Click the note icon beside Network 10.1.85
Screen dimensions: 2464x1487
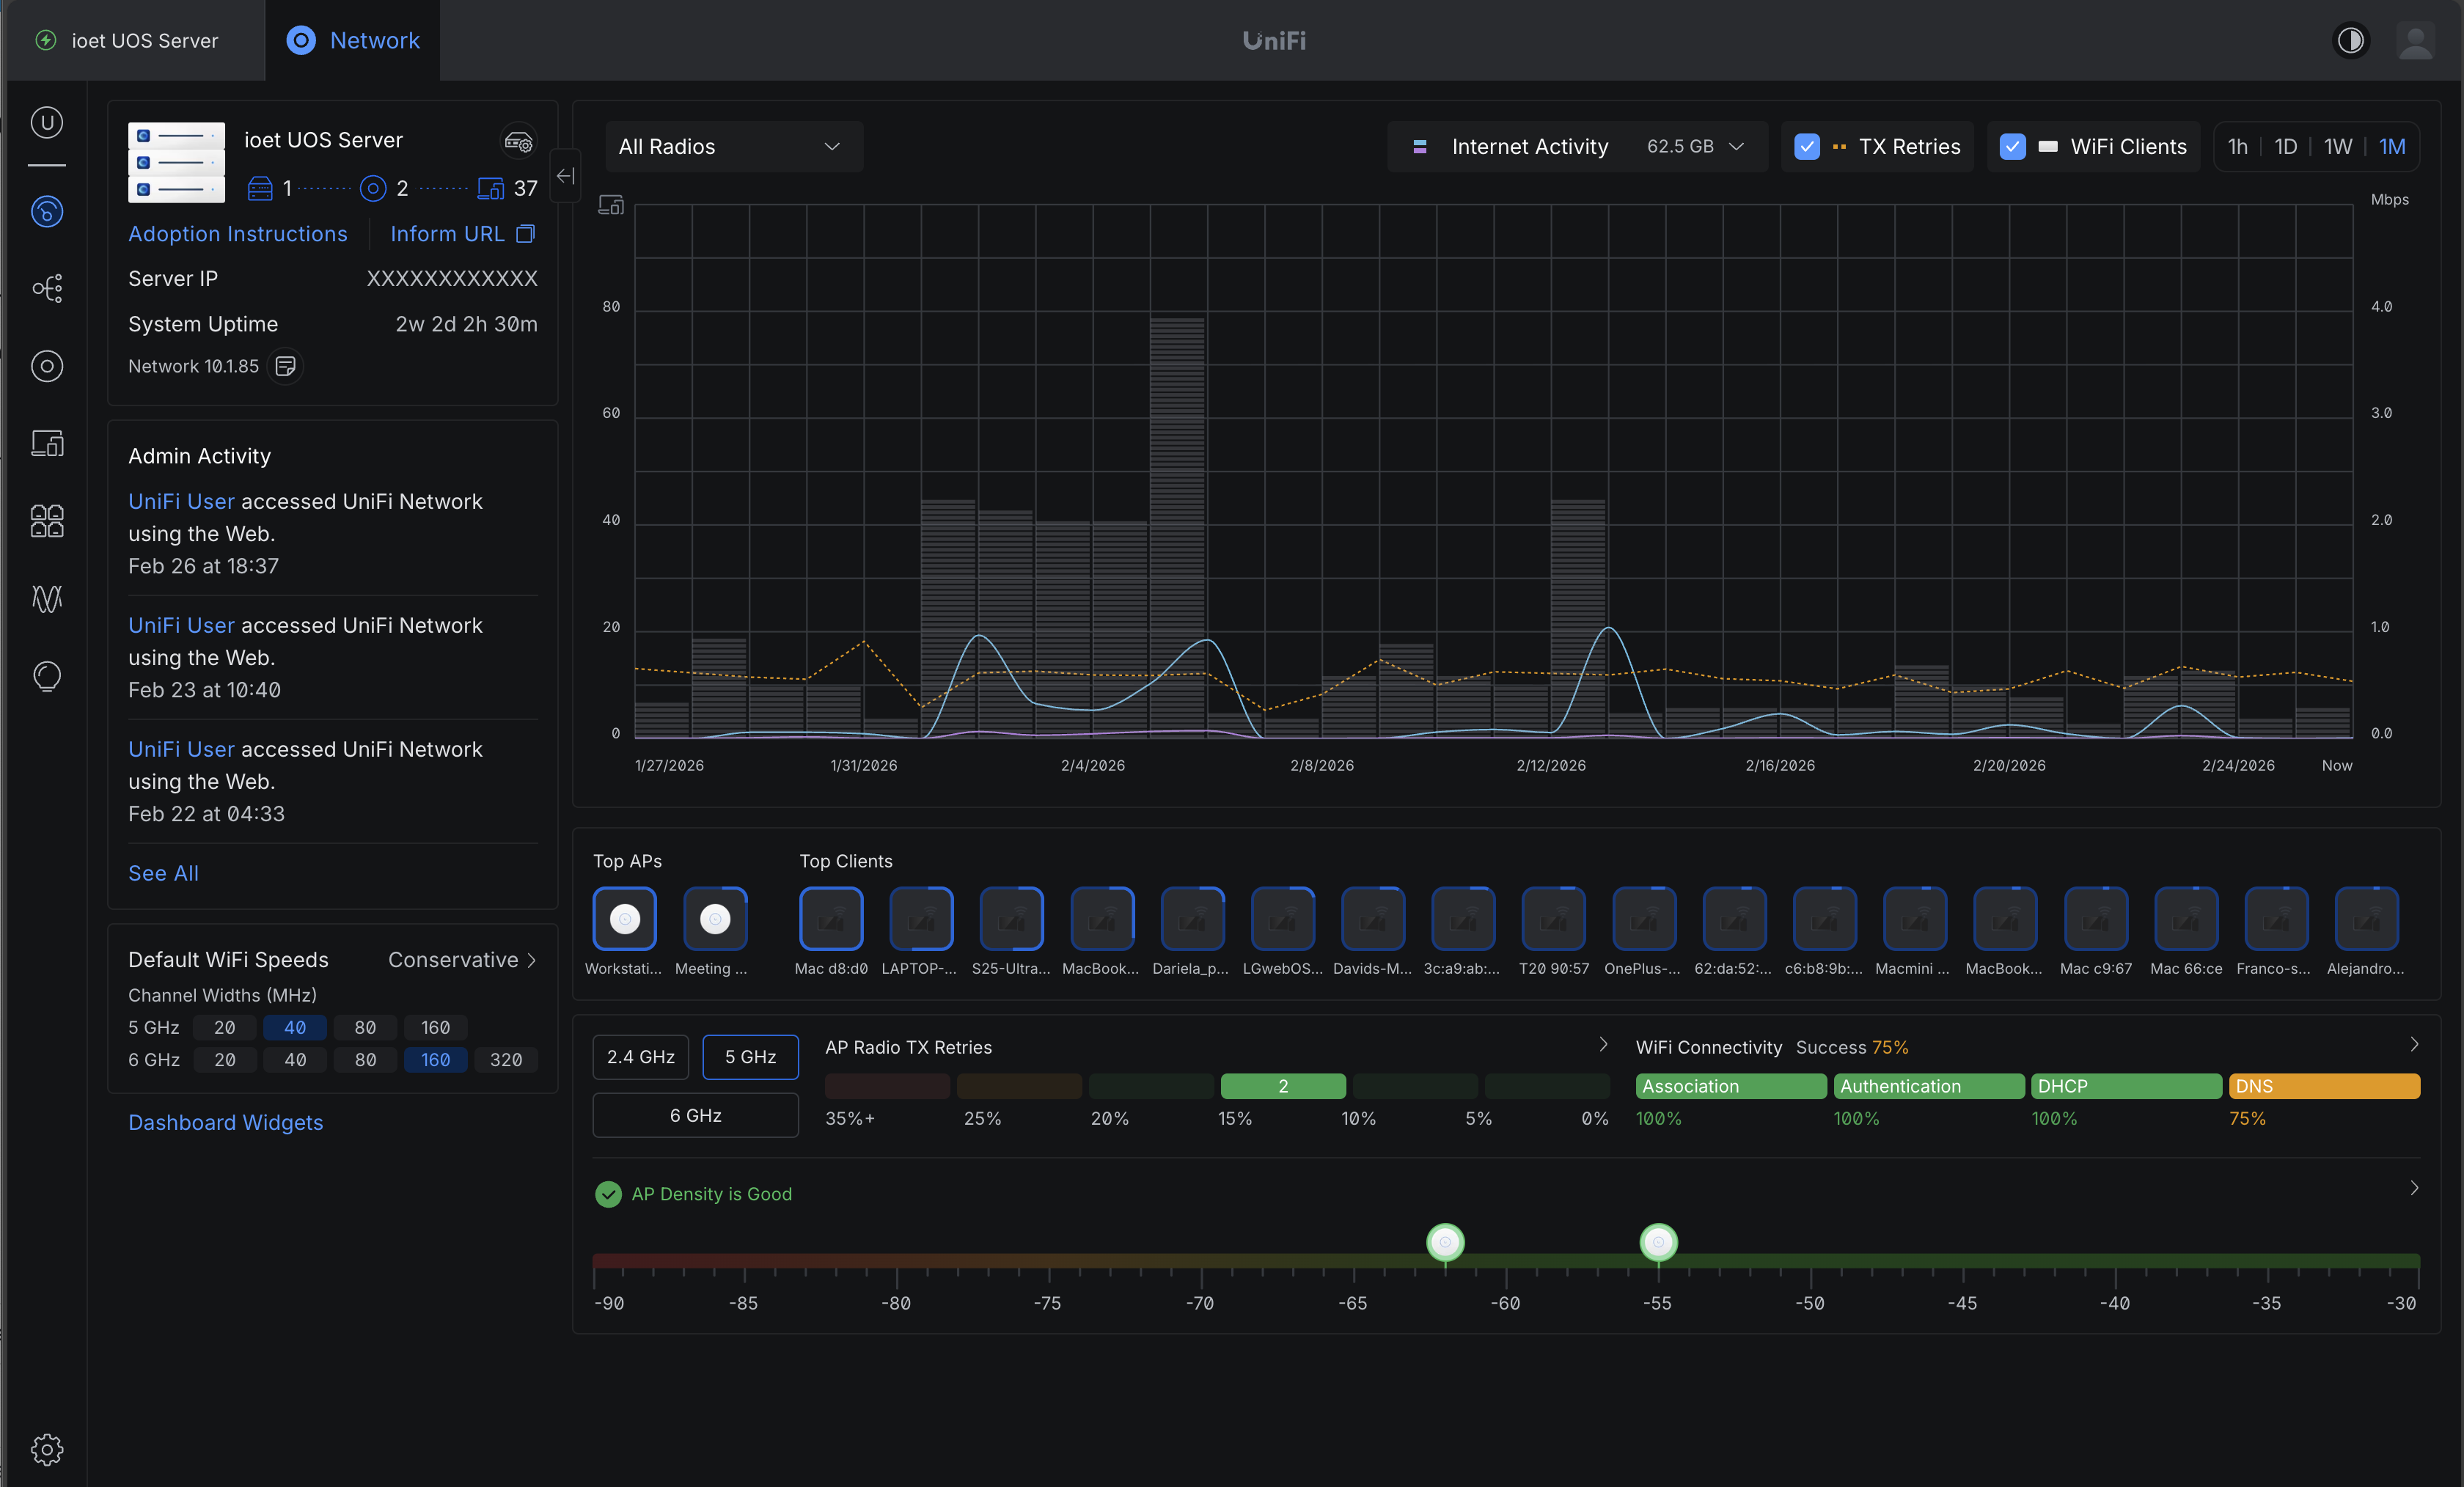point(285,366)
